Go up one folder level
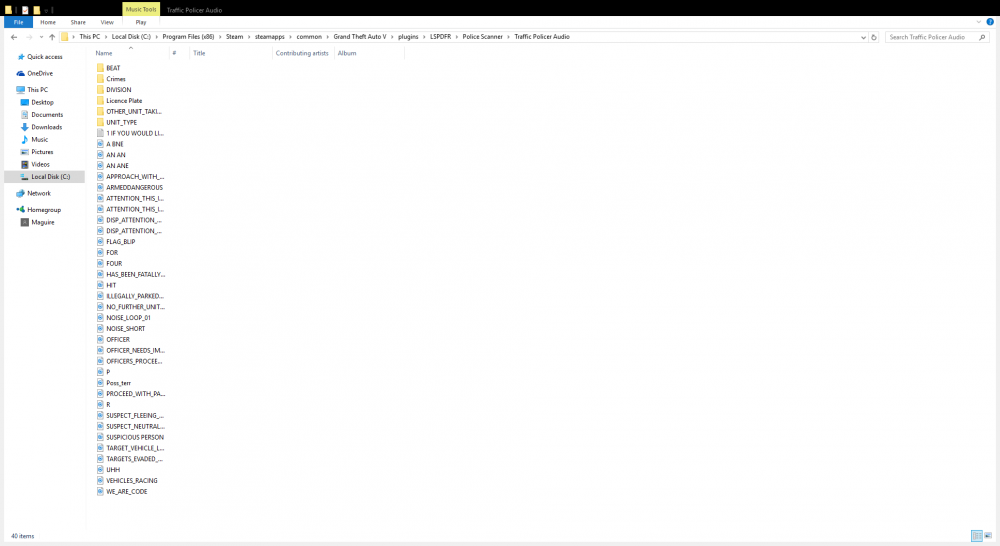Viewport: 1000px width, 546px height. pos(52,37)
